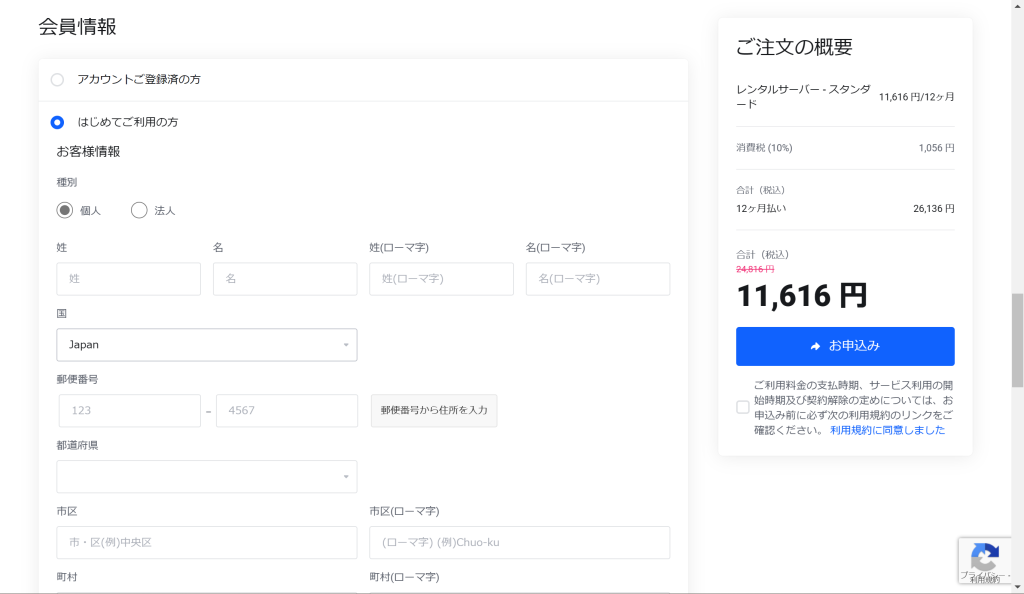
Task: Select the はじめてご利用の方 radio option
Action: coord(57,122)
